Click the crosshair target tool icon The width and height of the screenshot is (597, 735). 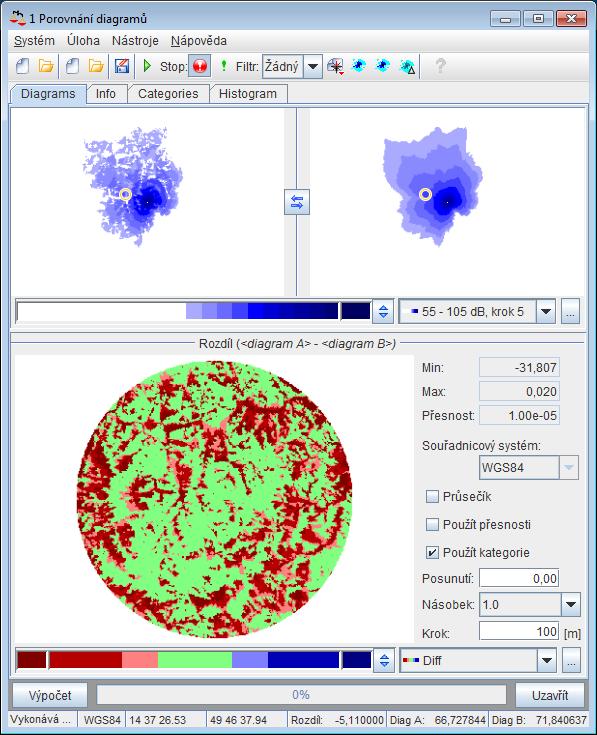point(336,66)
